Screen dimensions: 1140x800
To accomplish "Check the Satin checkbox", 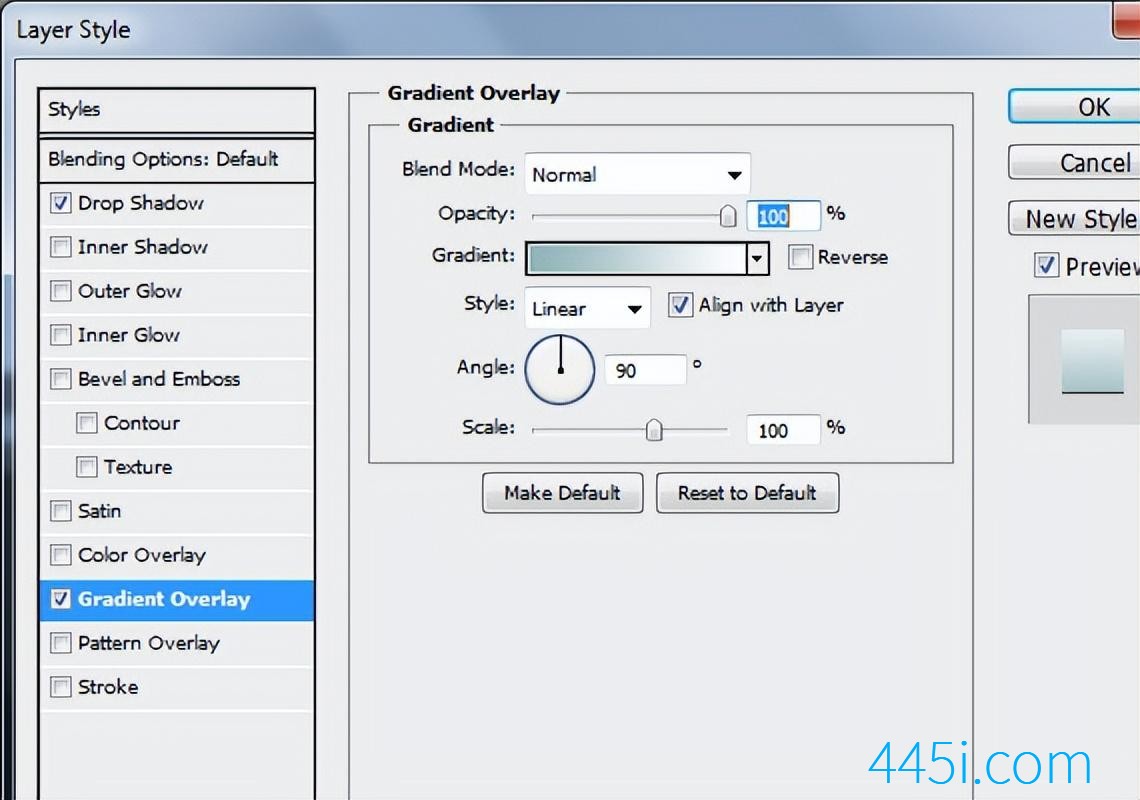I will point(61,511).
